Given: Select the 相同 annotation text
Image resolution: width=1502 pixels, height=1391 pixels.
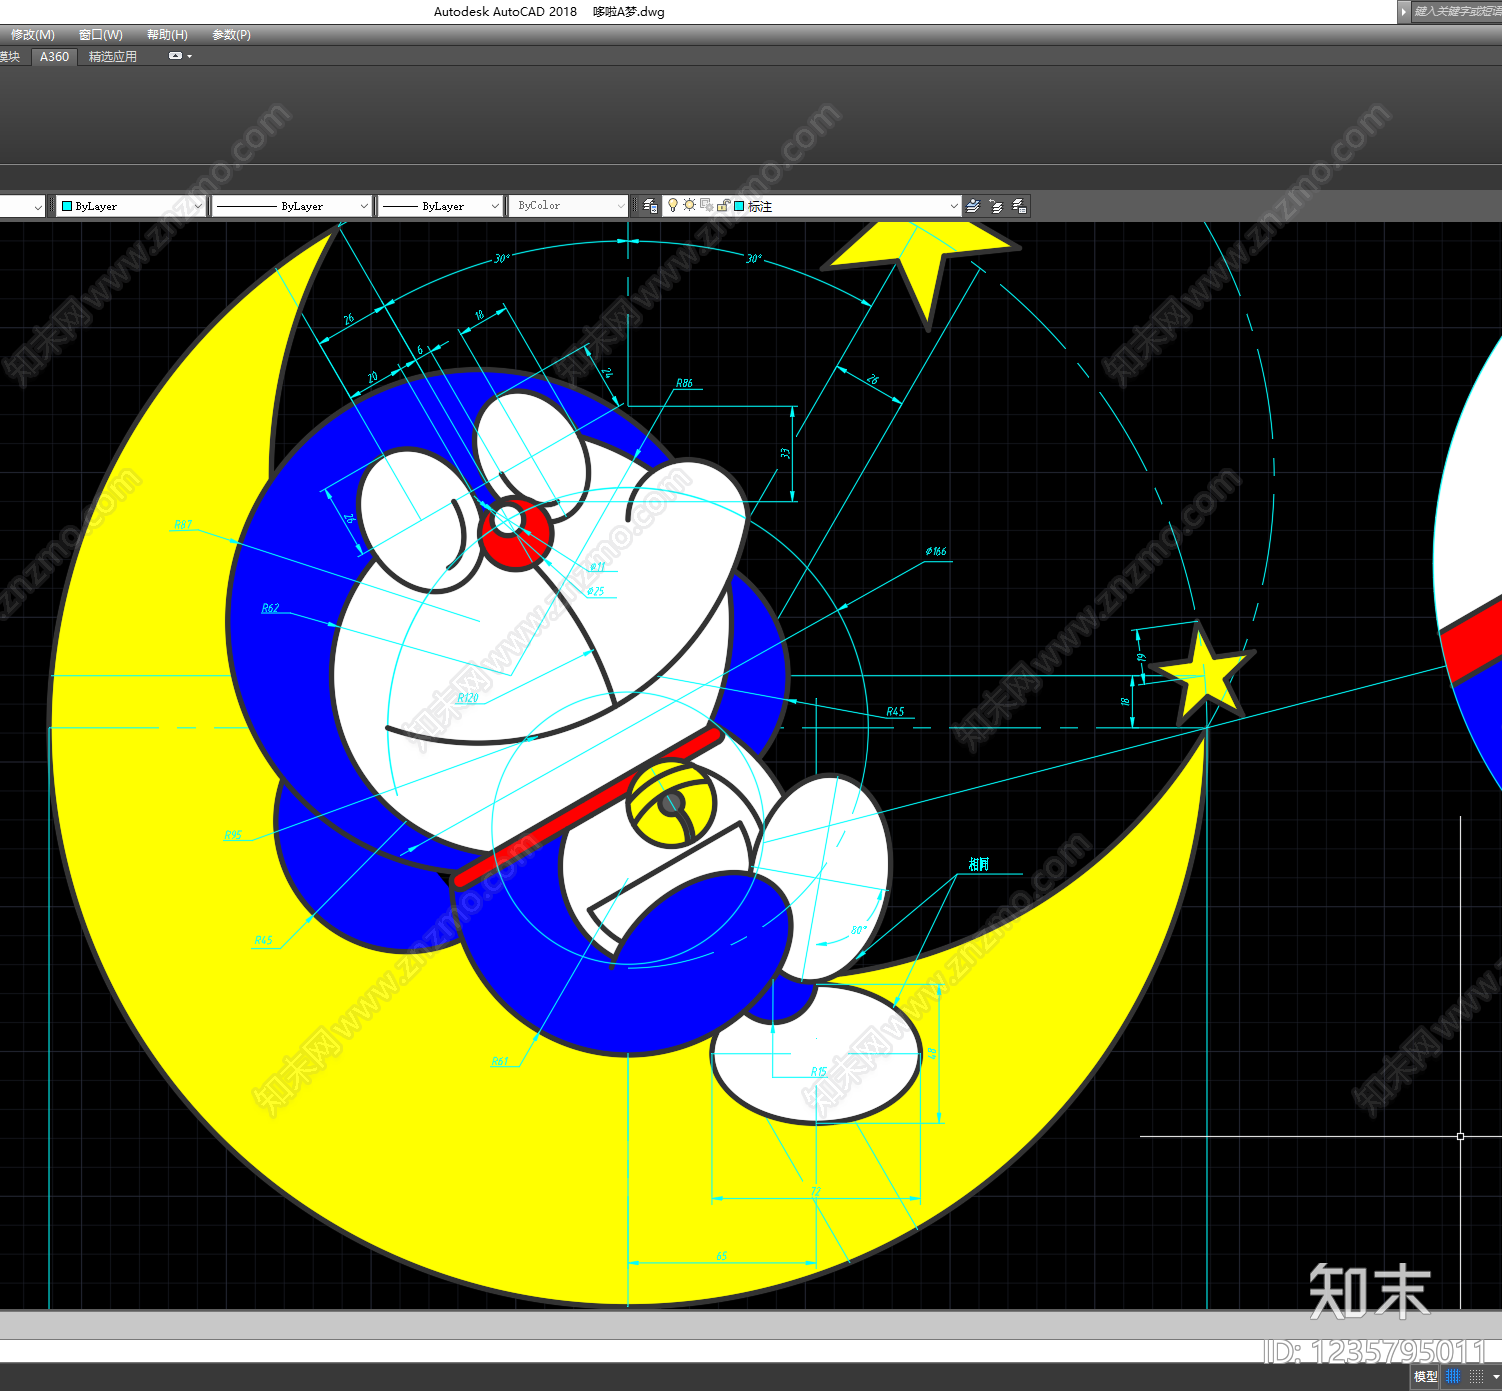Looking at the screenshot, I should click(x=978, y=864).
